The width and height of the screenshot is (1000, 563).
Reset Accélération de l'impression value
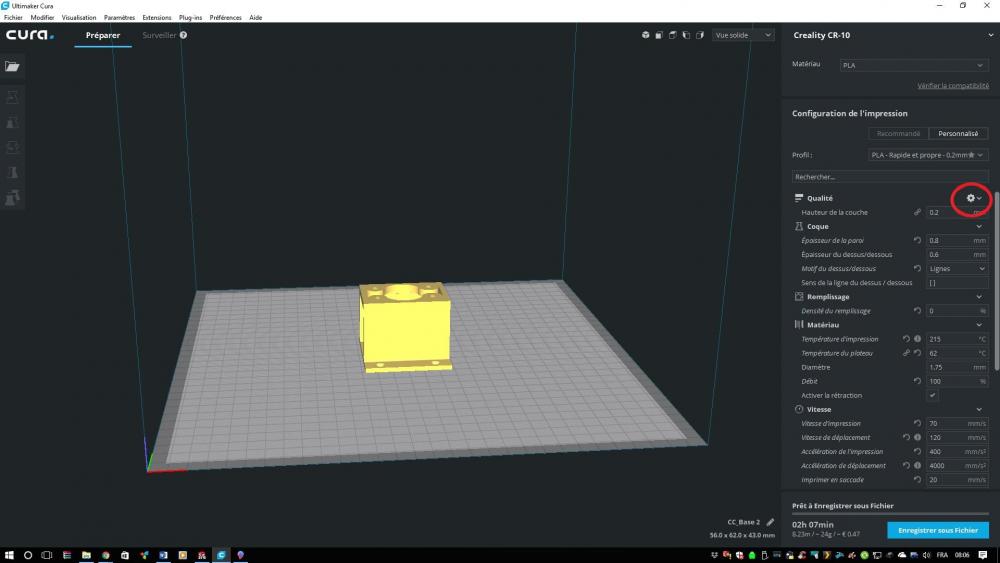917,451
